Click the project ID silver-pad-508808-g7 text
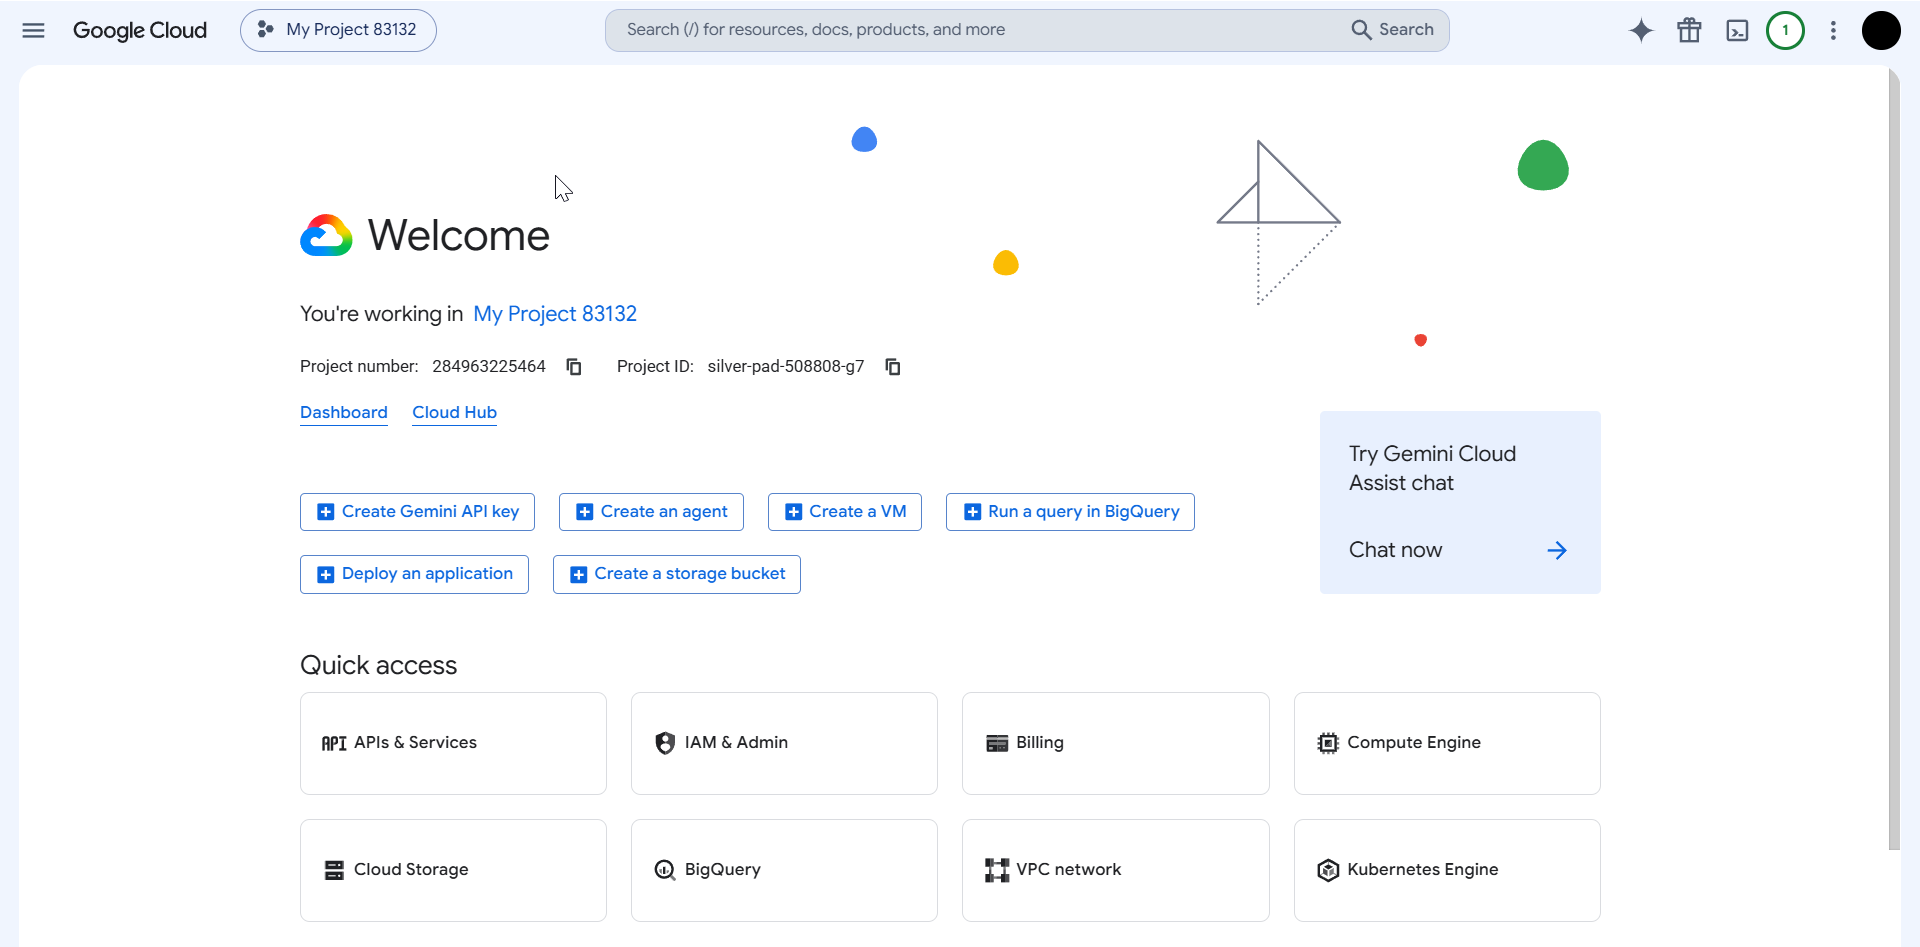Image resolution: width=1920 pixels, height=947 pixels. (x=786, y=367)
